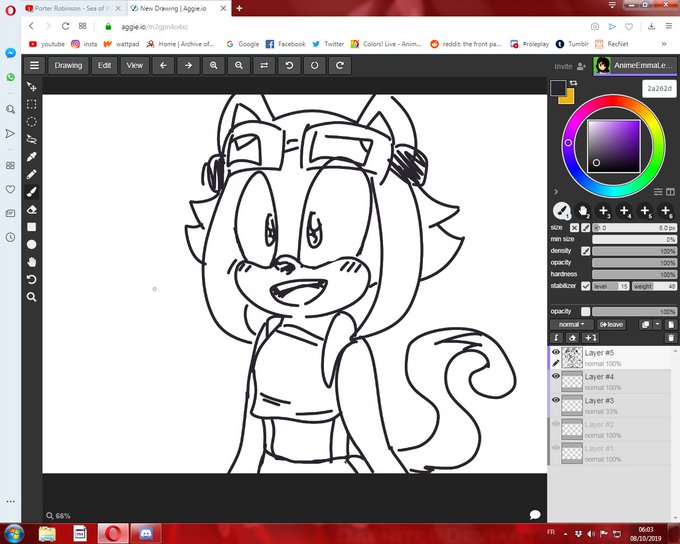Screen dimensions: 680x544
Task: Uncheck the stabilizer checkbox
Action: tap(585, 286)
